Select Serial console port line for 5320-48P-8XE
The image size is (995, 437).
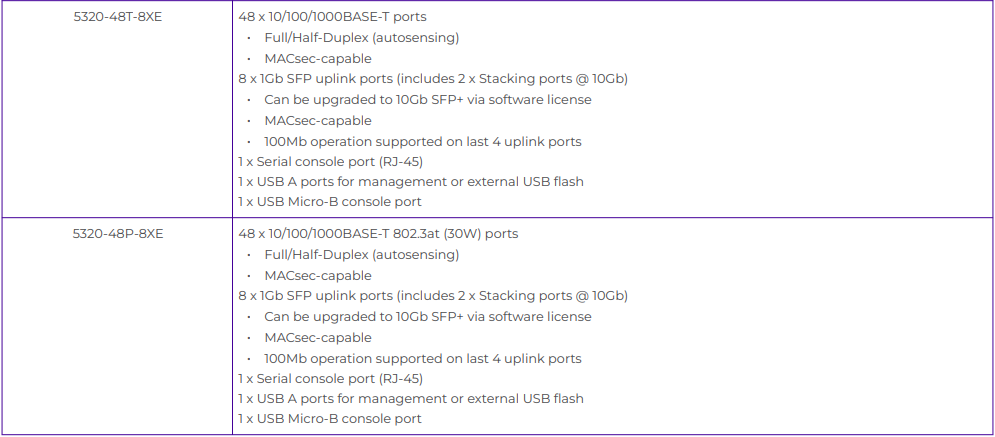click(330, 379)
